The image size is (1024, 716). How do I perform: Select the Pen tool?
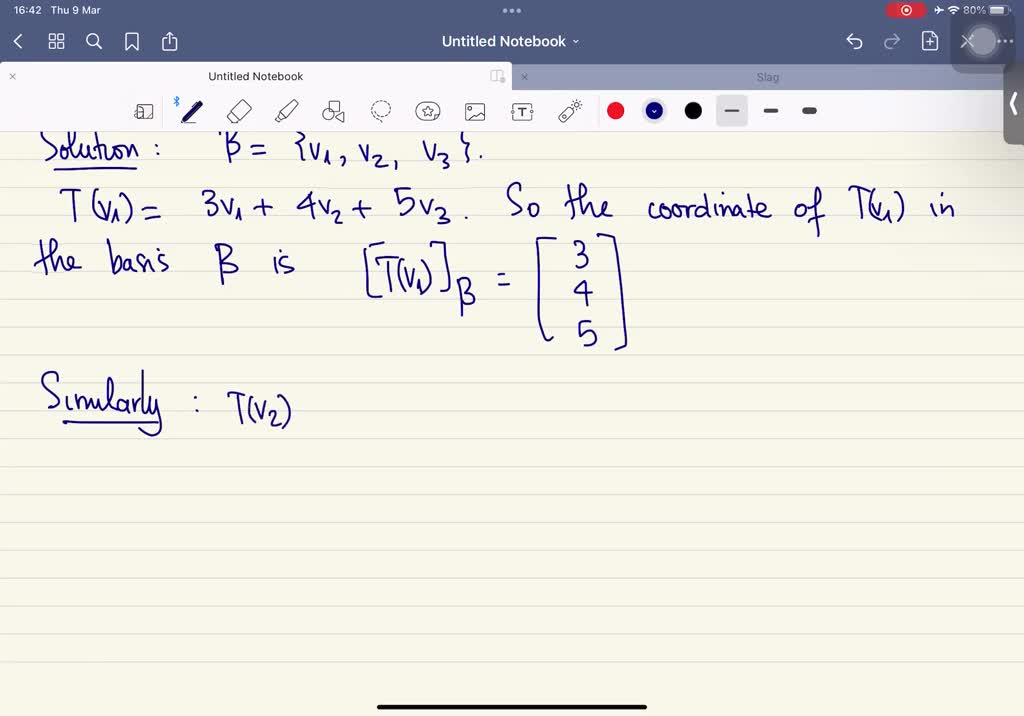pos(191,111)
